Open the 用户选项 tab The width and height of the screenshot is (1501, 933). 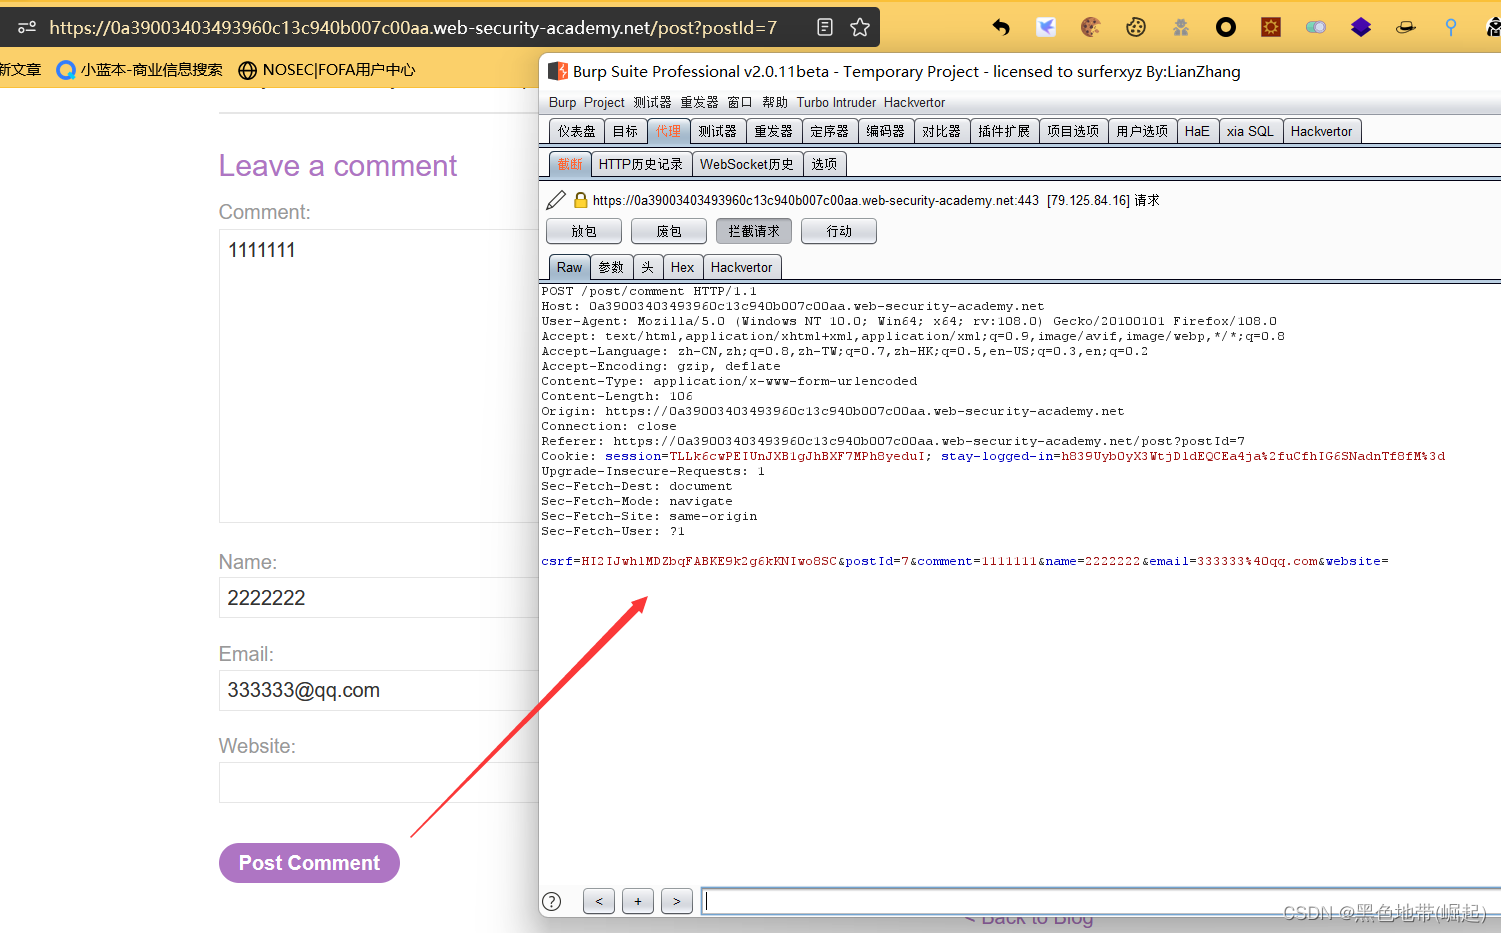pos(1142,131)
